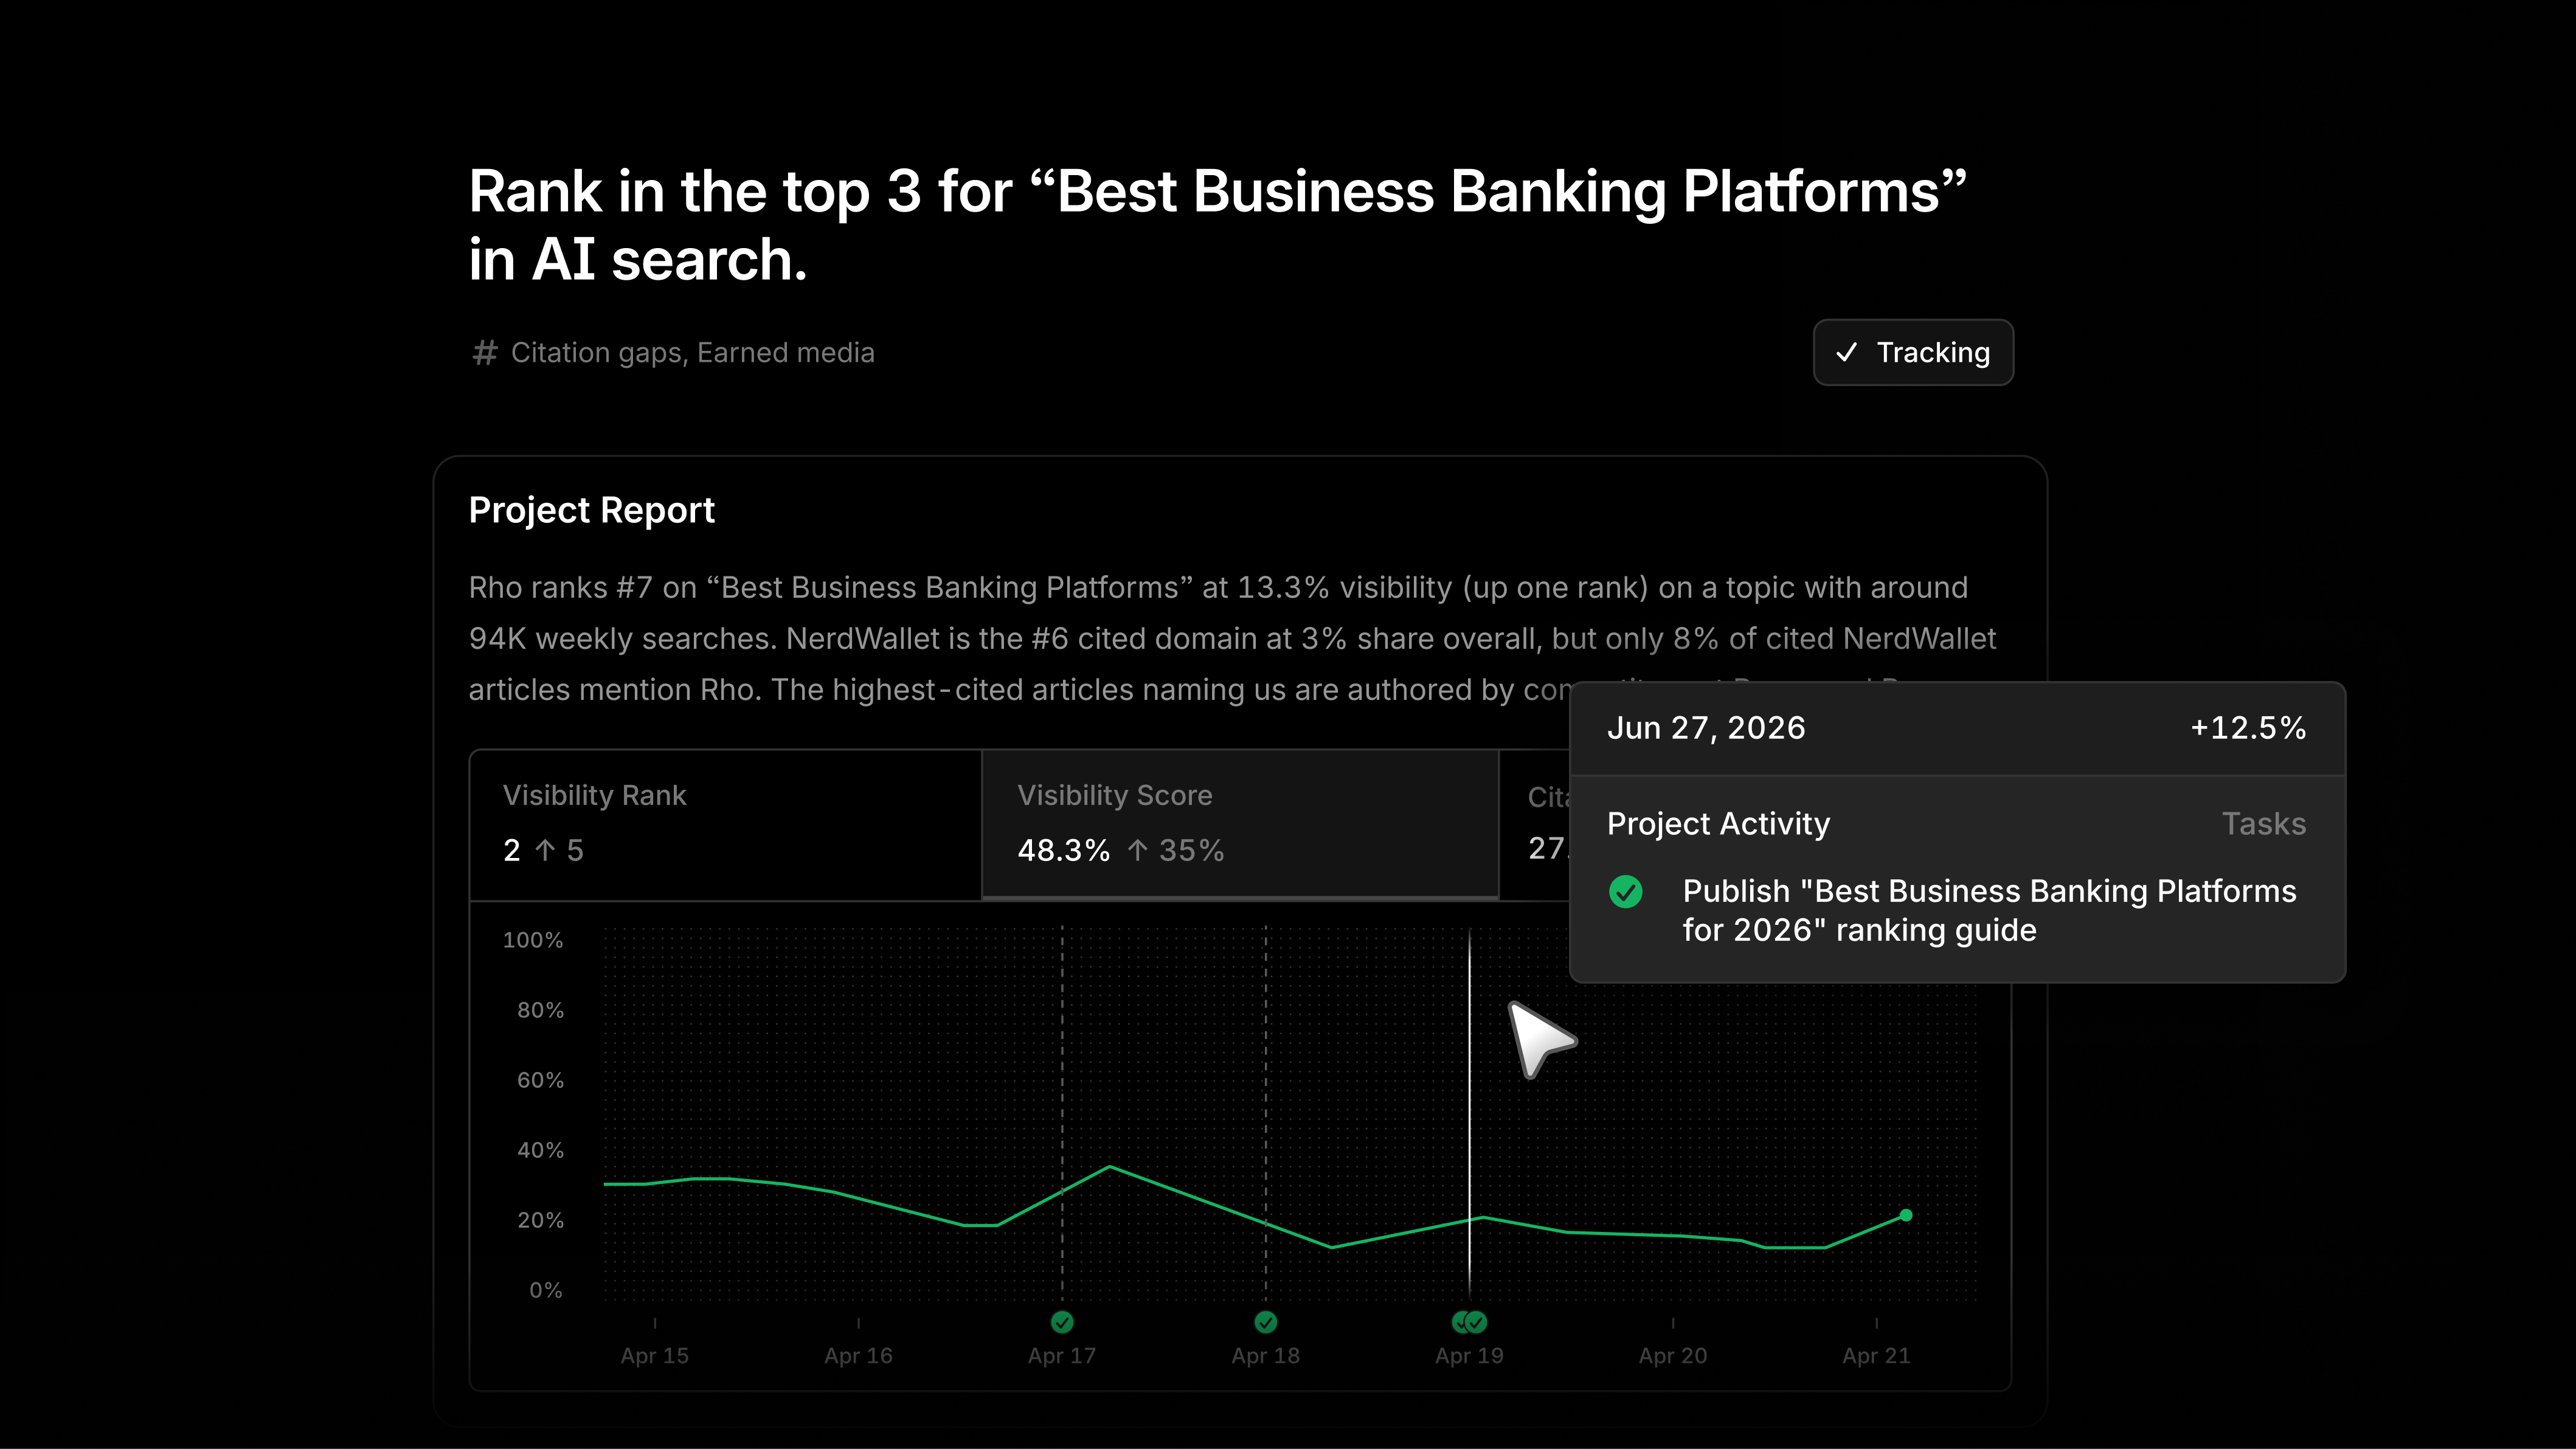This screenshot has height=1449, width=2576.
Task: Click the checkmark icon inside Tracking button
Action: coord(1846,352)
